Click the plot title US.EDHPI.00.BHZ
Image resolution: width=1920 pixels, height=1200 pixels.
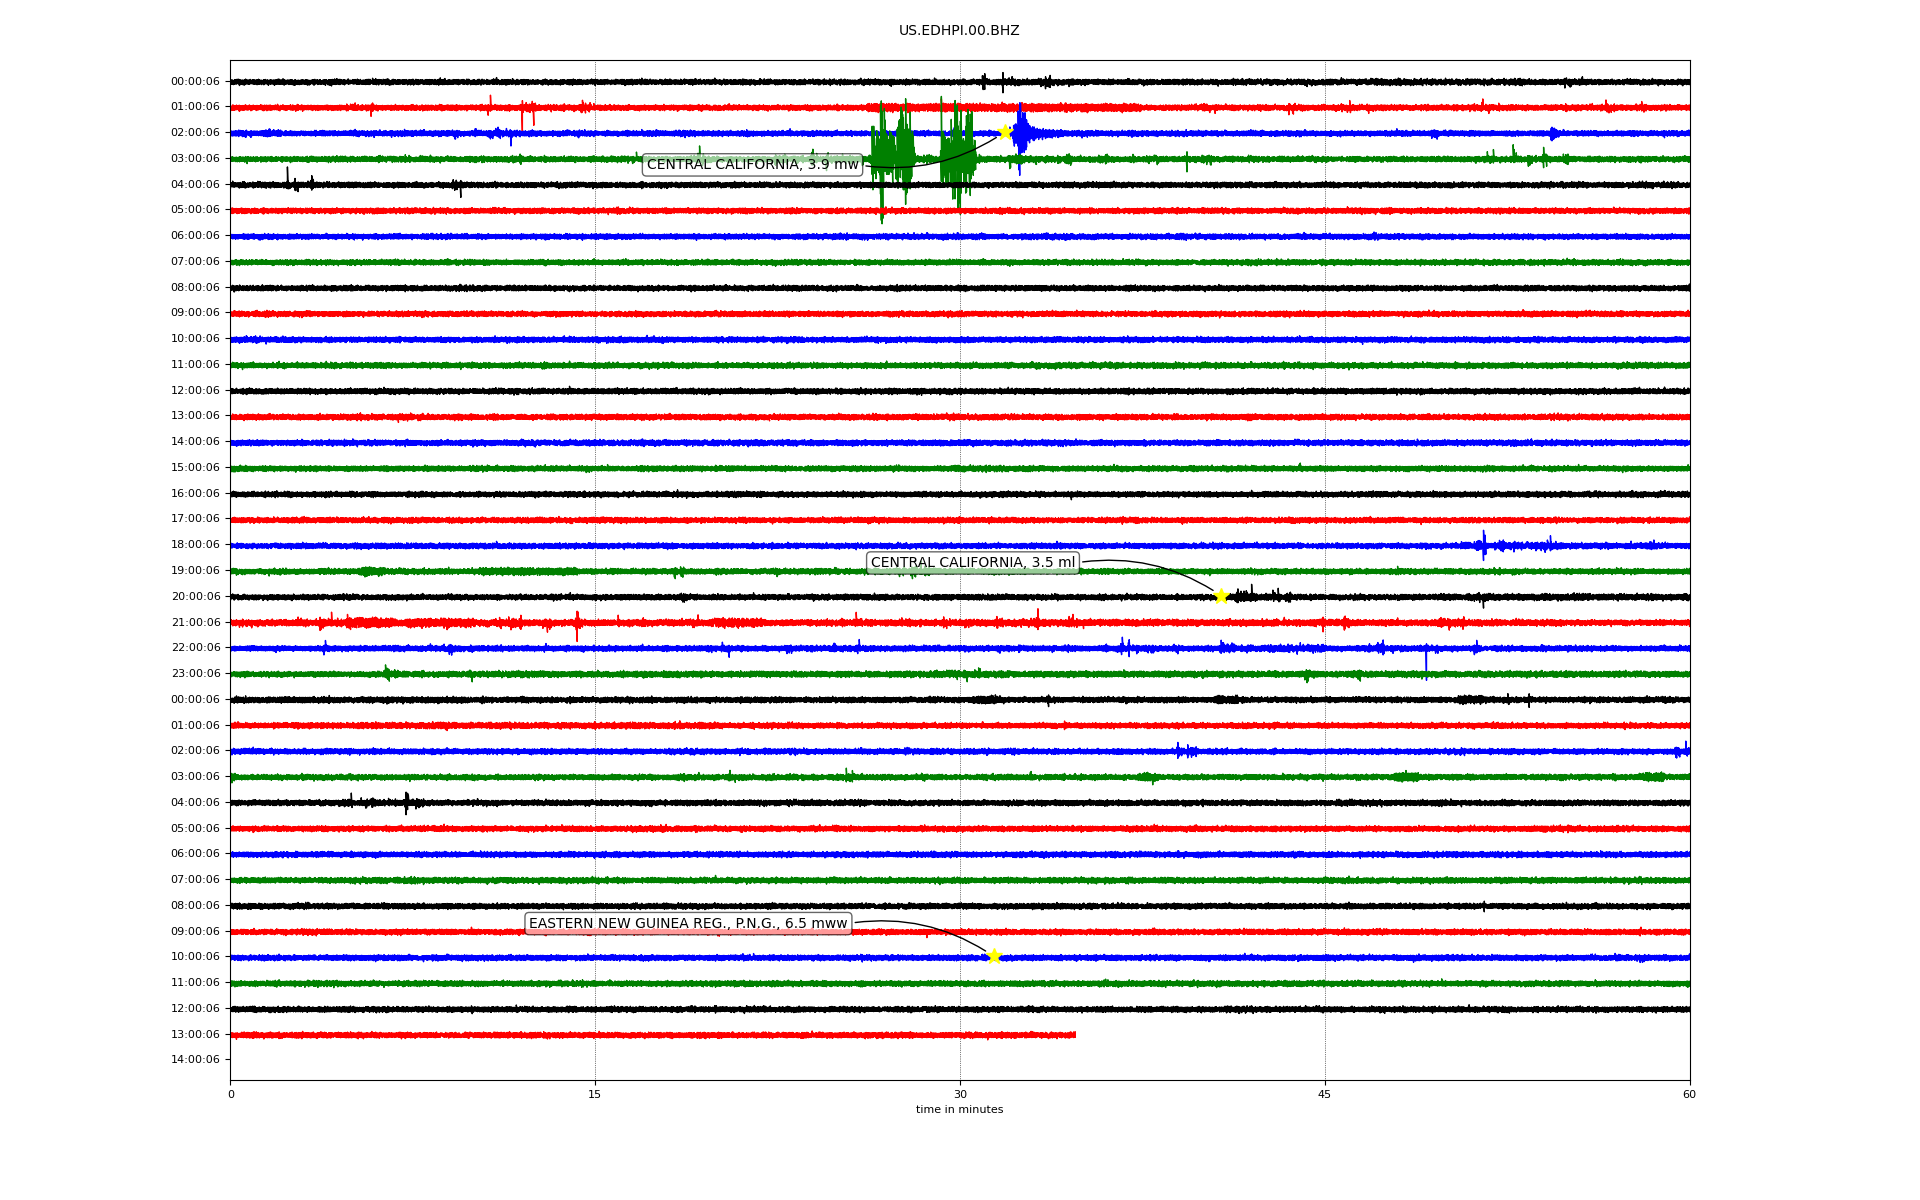point(958,31)
